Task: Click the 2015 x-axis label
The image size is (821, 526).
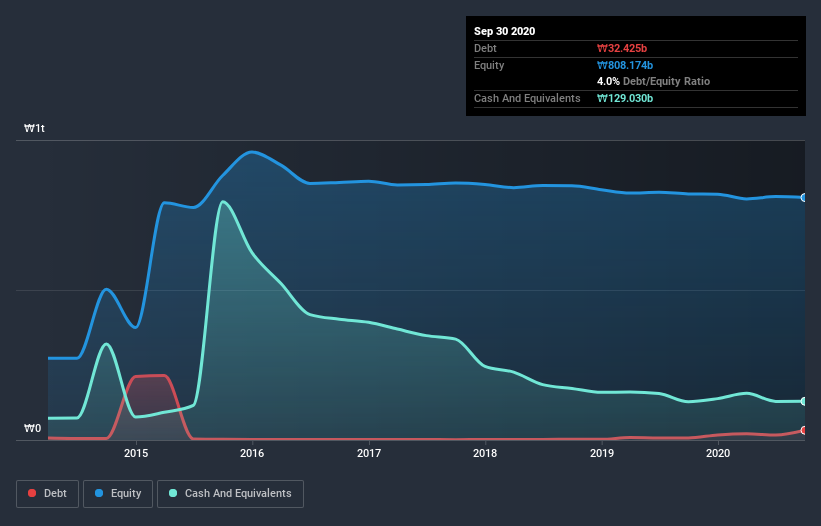Action: point(136,453)
